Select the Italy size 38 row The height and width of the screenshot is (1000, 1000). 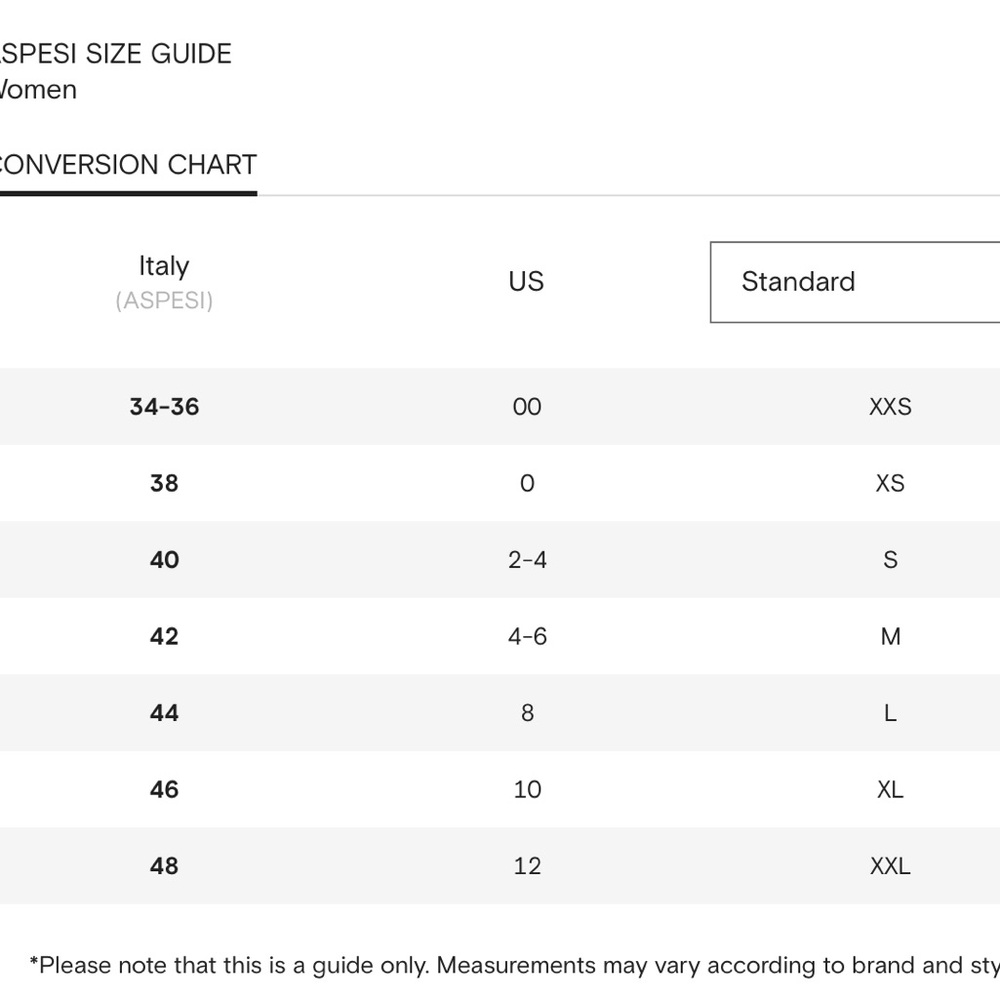[x=500, y=483]
